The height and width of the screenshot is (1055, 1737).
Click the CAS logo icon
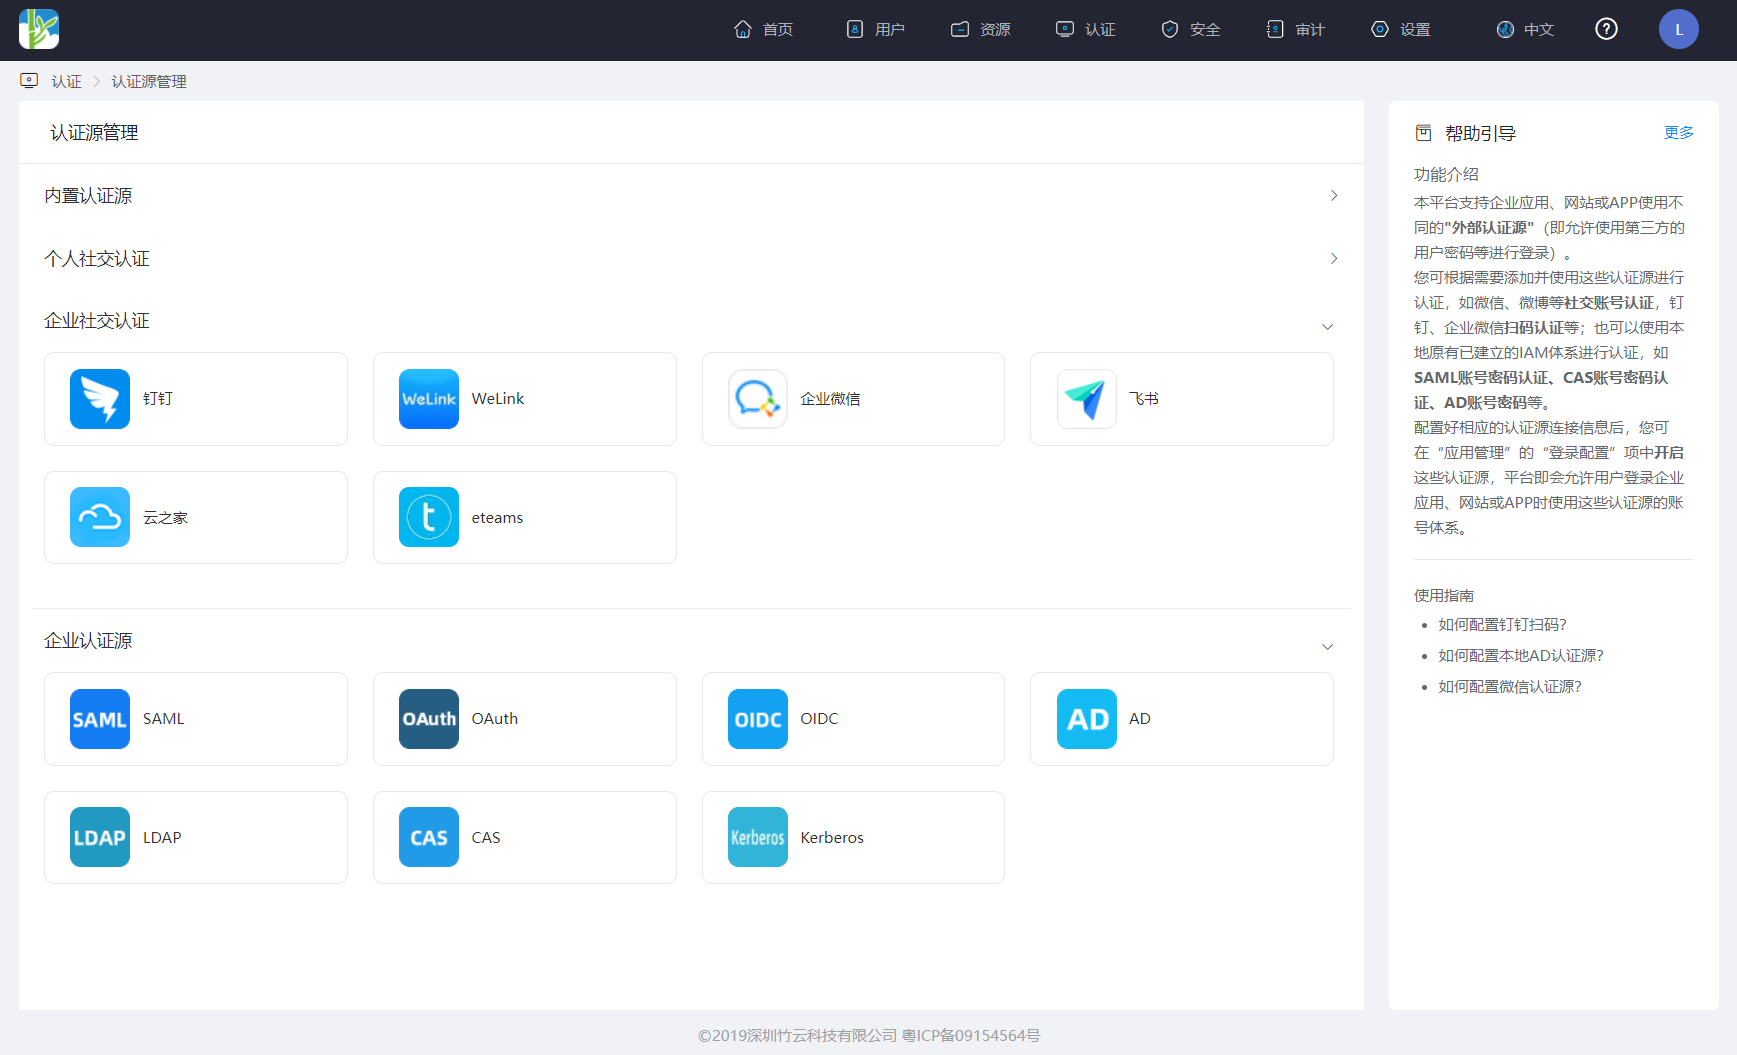click(429, 837)
